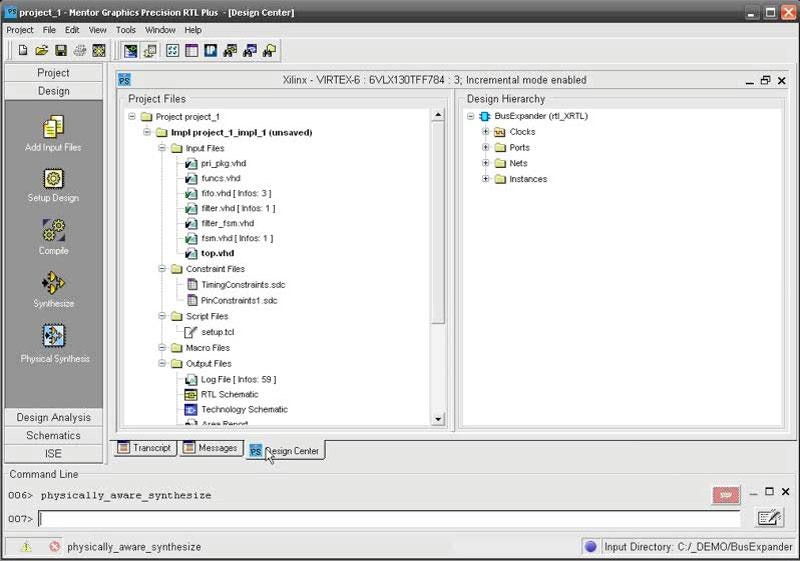800x561 pixels.
Task: Click the toolbar icon right of Print
Action: pyautogui.click(x=98, y=50)
